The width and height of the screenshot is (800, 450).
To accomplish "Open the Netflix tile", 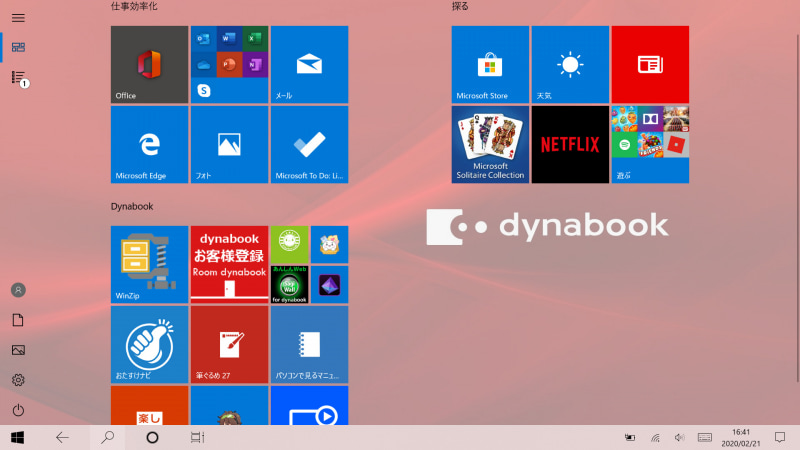I will [570, 145].
